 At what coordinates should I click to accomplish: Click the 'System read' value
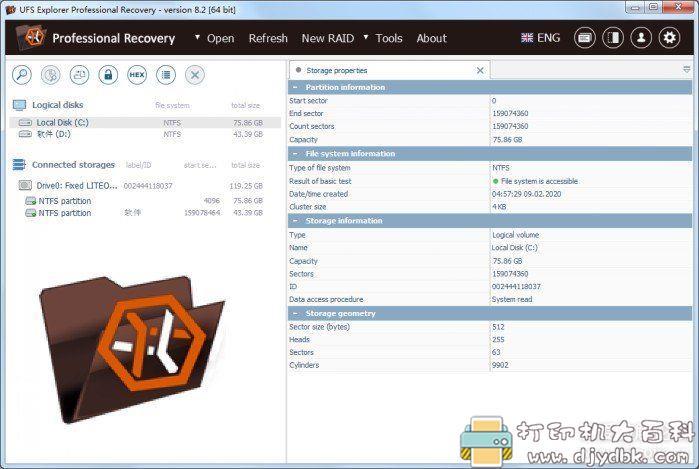(512, 299)
